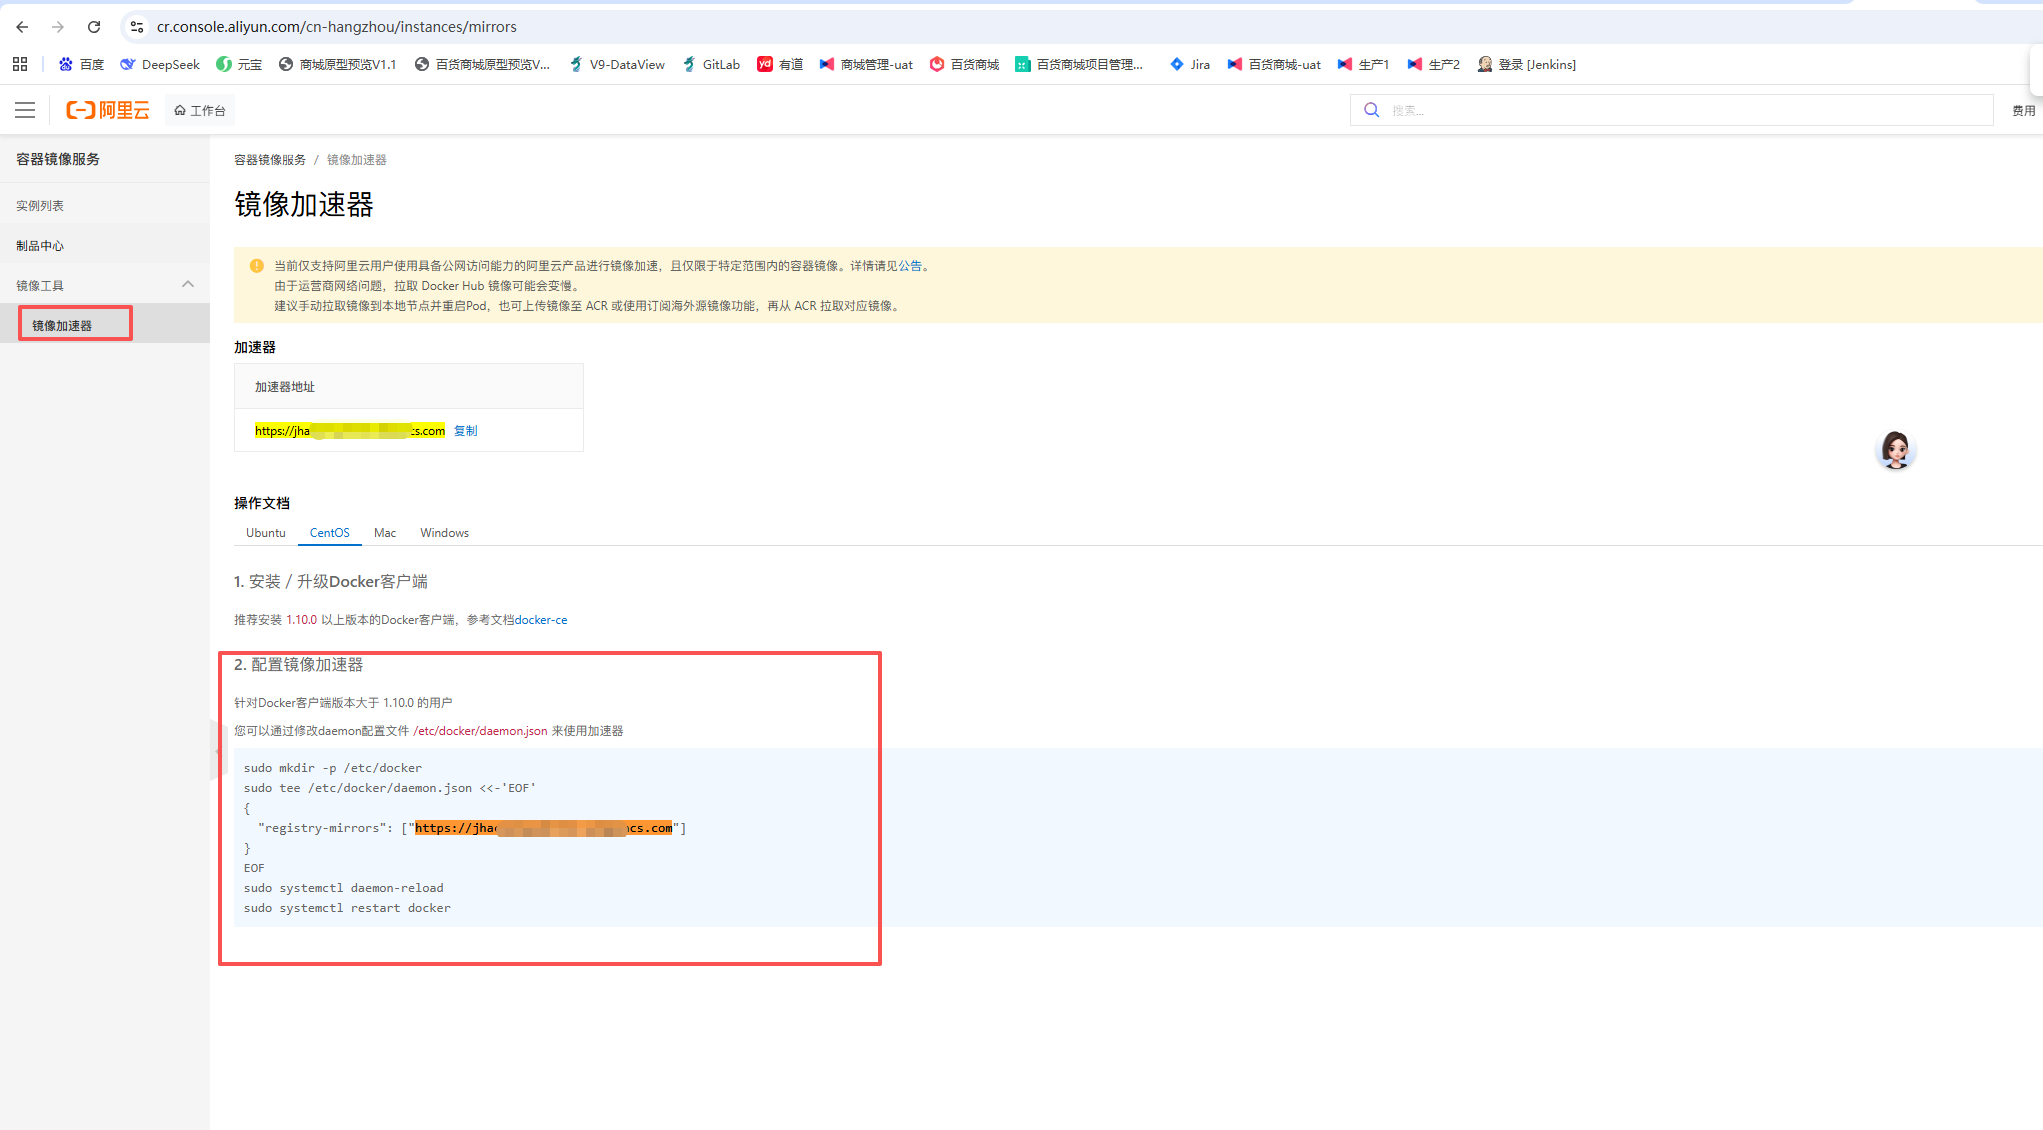Click the browser back arrow
The image size is (2043, 1130).
pyautogui.click(x=22, y=27)
